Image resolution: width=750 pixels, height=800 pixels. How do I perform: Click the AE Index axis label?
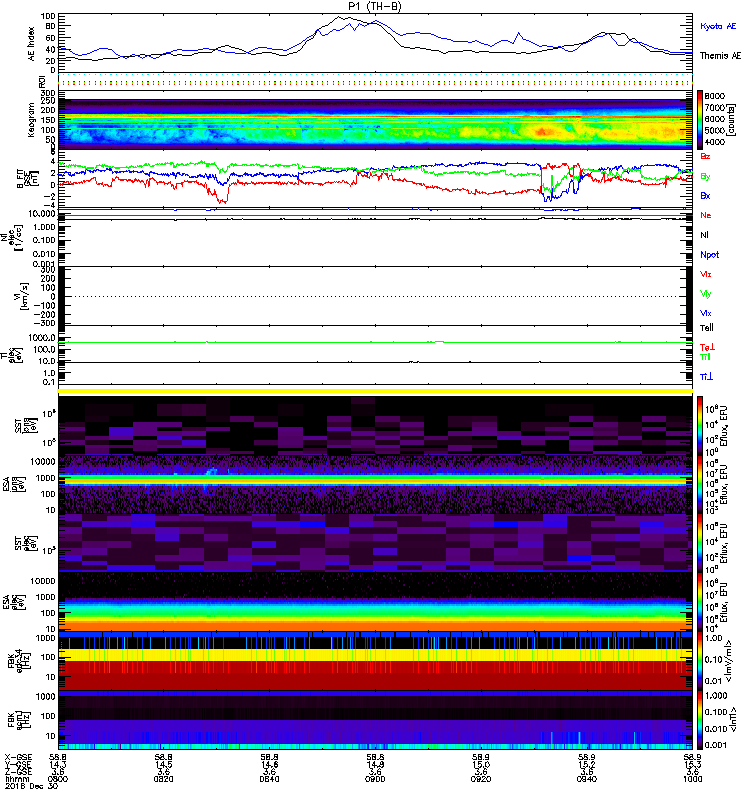coord(32,44)
